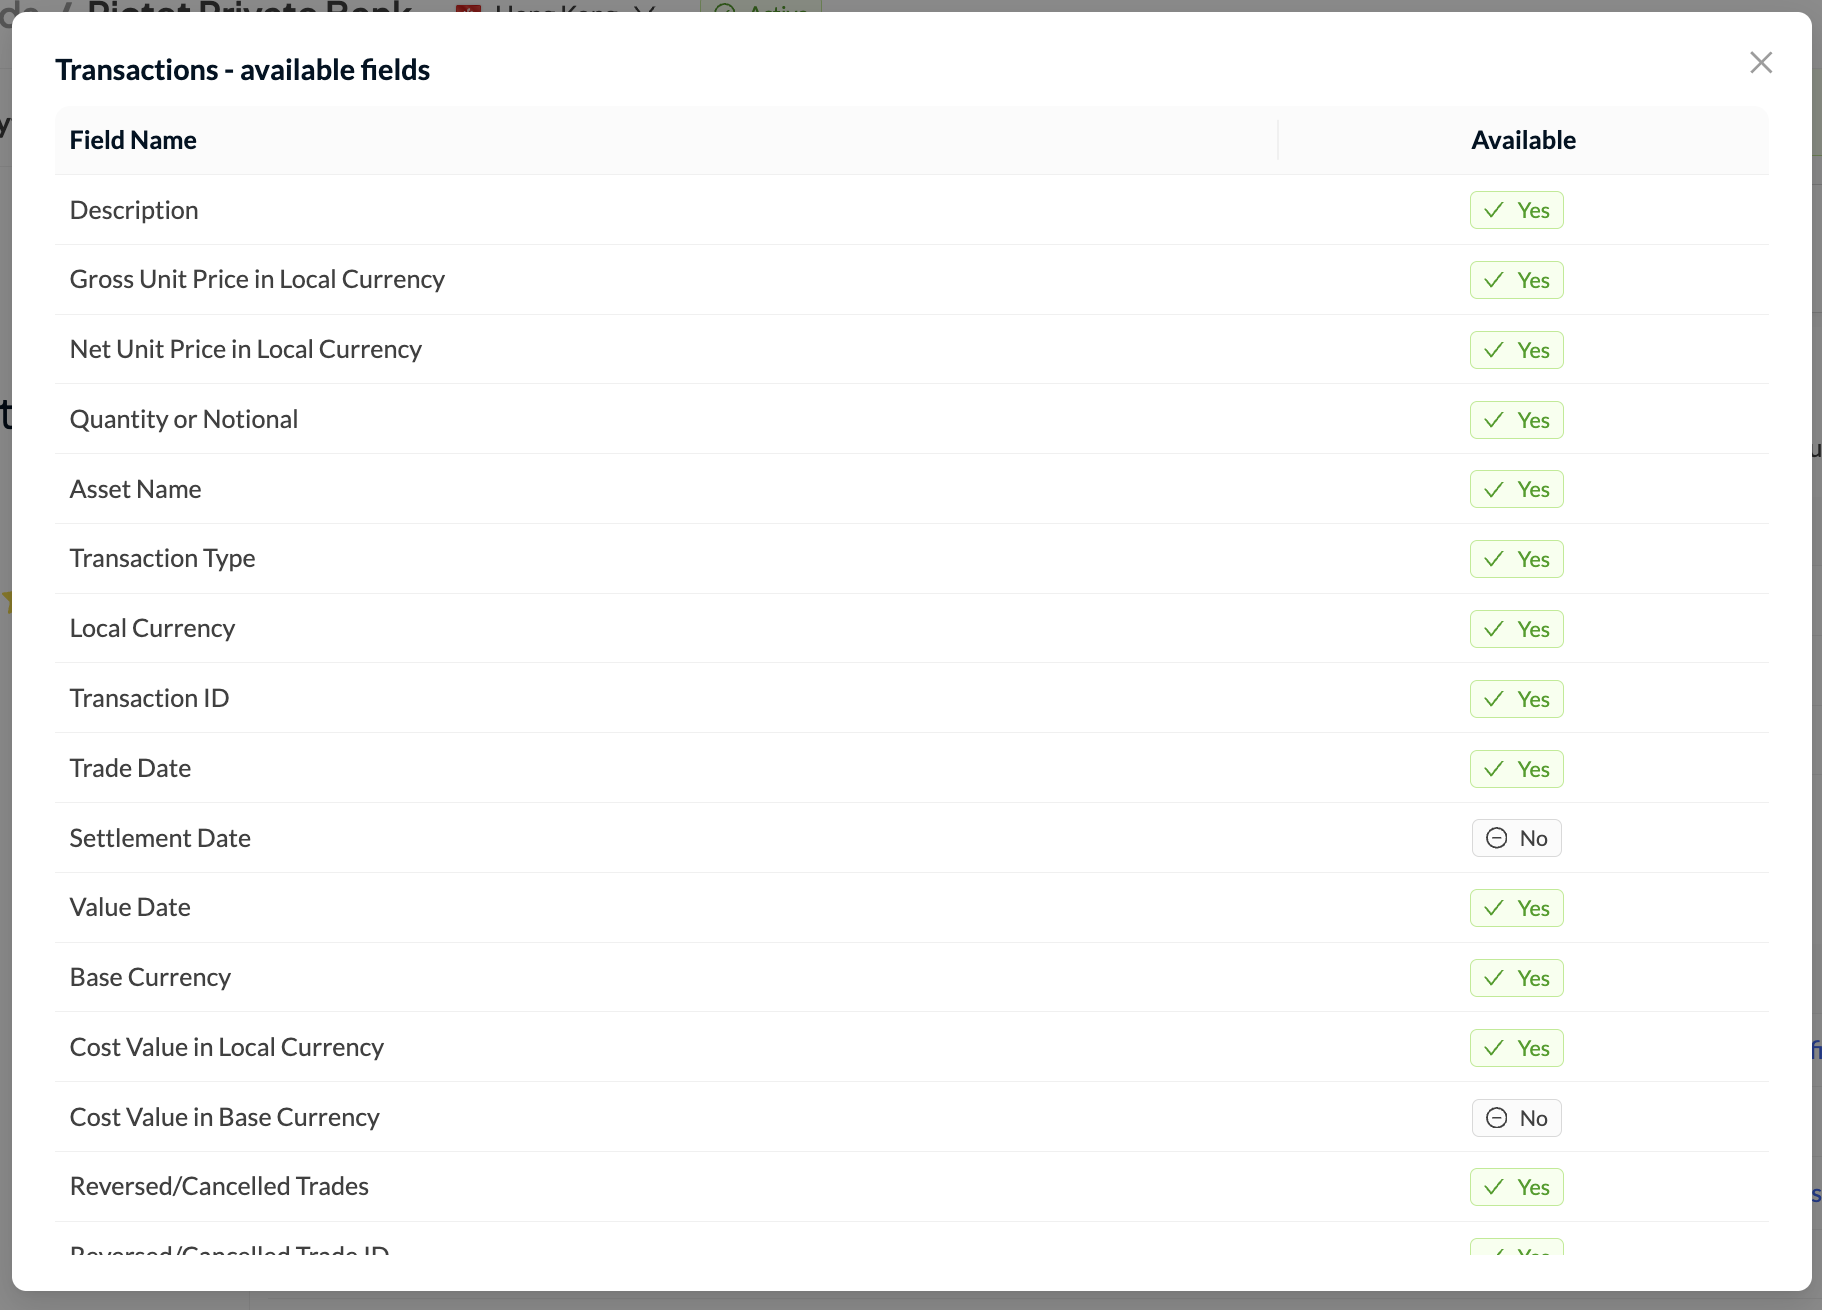The image size is (1822, 1310).
Task: Click the Yes badge for Asset Name
Action: pyautogui.click(x=1516, y=489)
